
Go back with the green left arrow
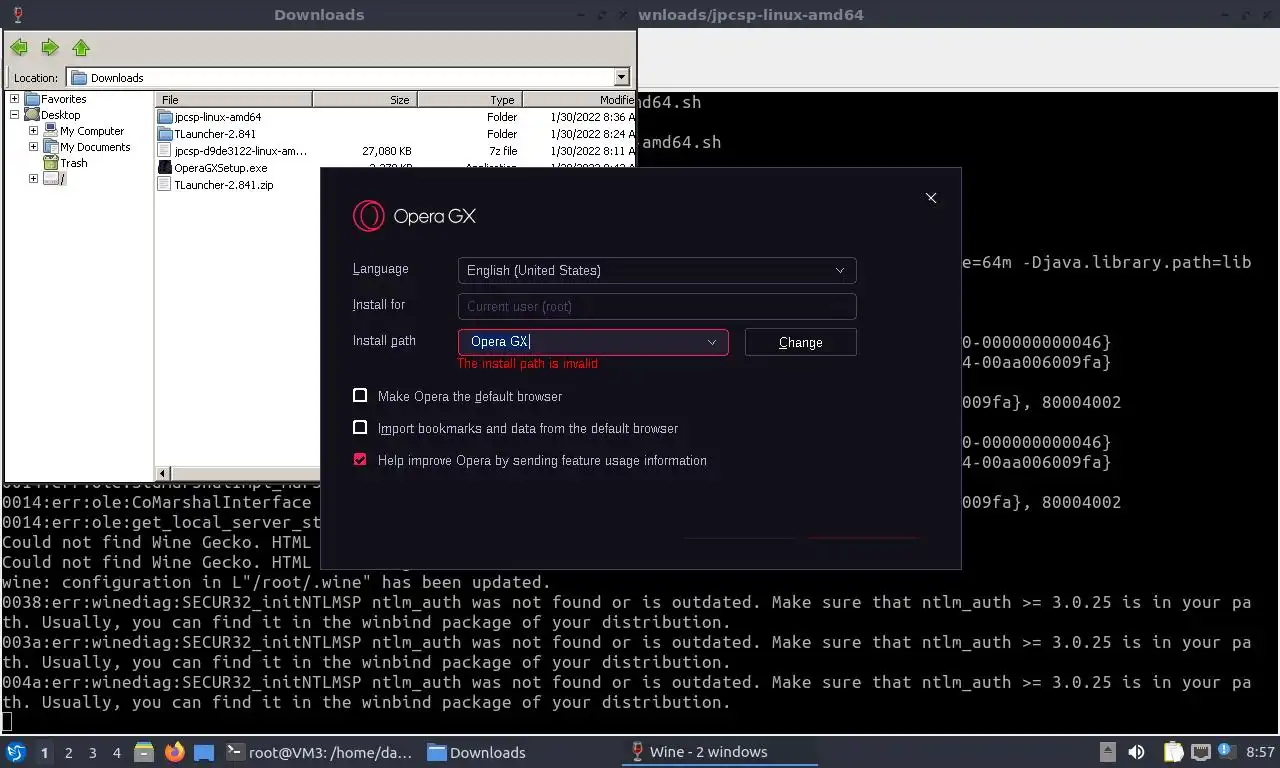coord(19,48)
